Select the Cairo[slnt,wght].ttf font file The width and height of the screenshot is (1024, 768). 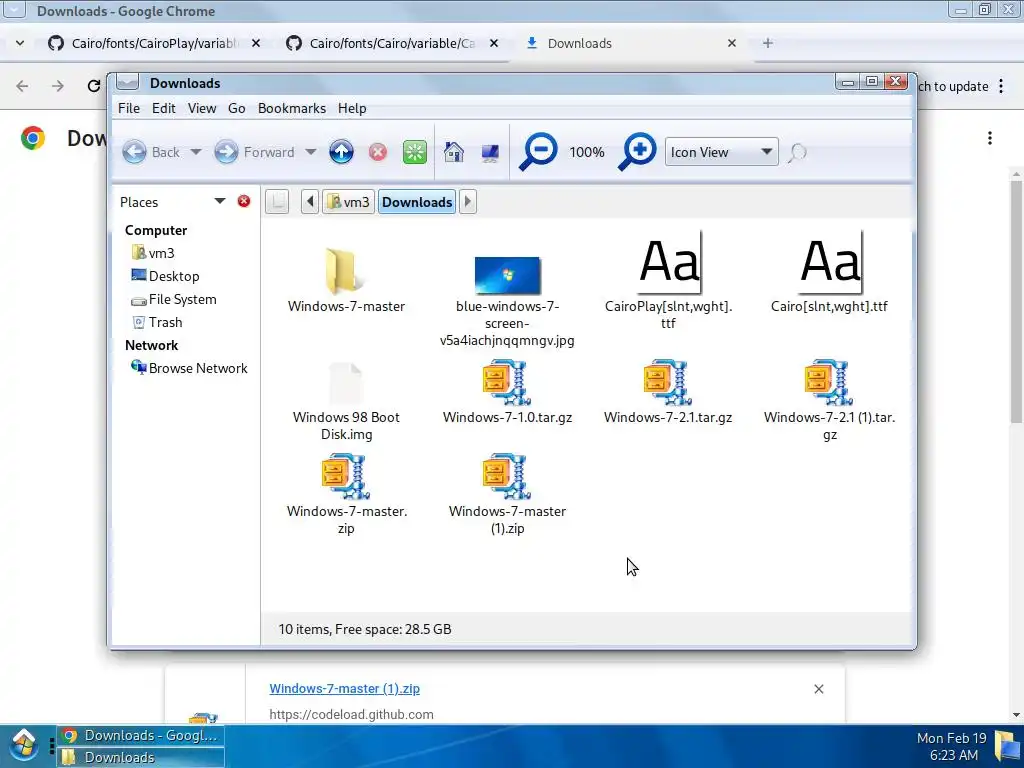[x=829, y=274]
